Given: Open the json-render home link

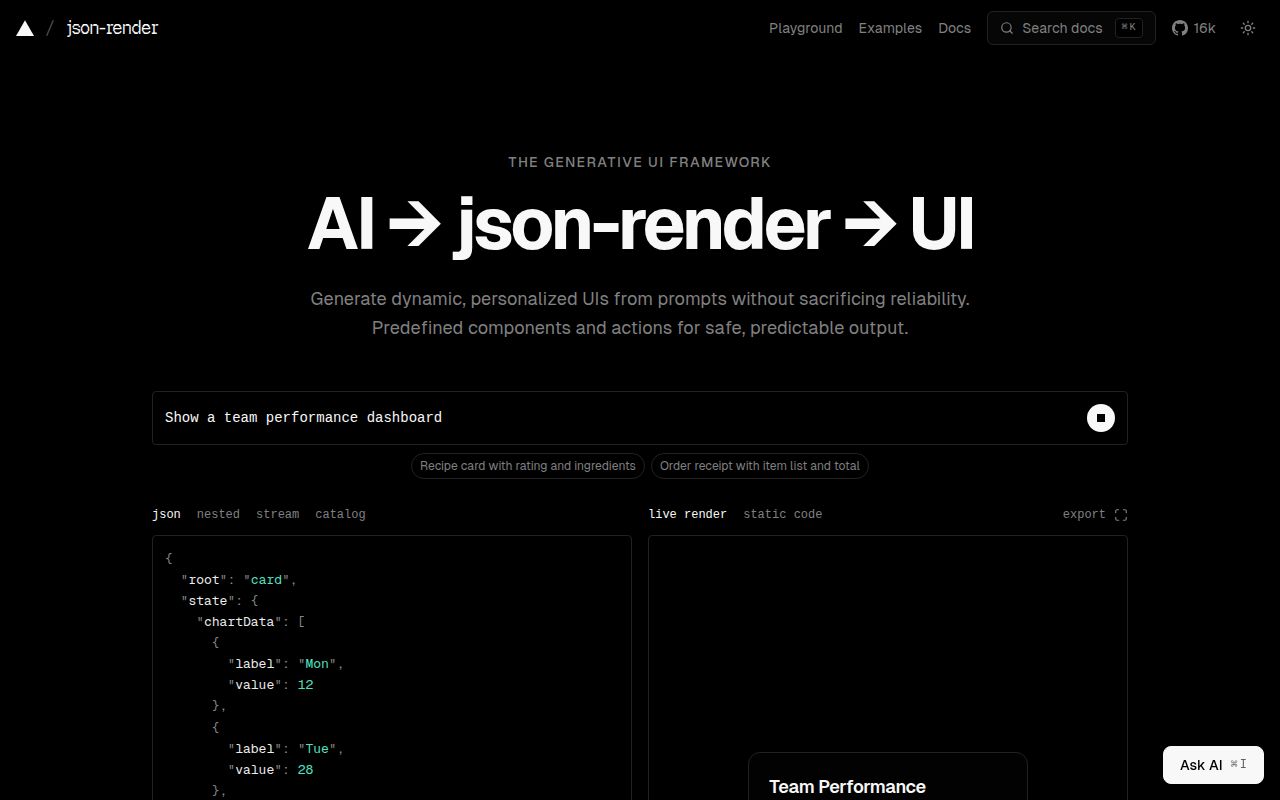Looking at the screenshot, I should point(112,28).
